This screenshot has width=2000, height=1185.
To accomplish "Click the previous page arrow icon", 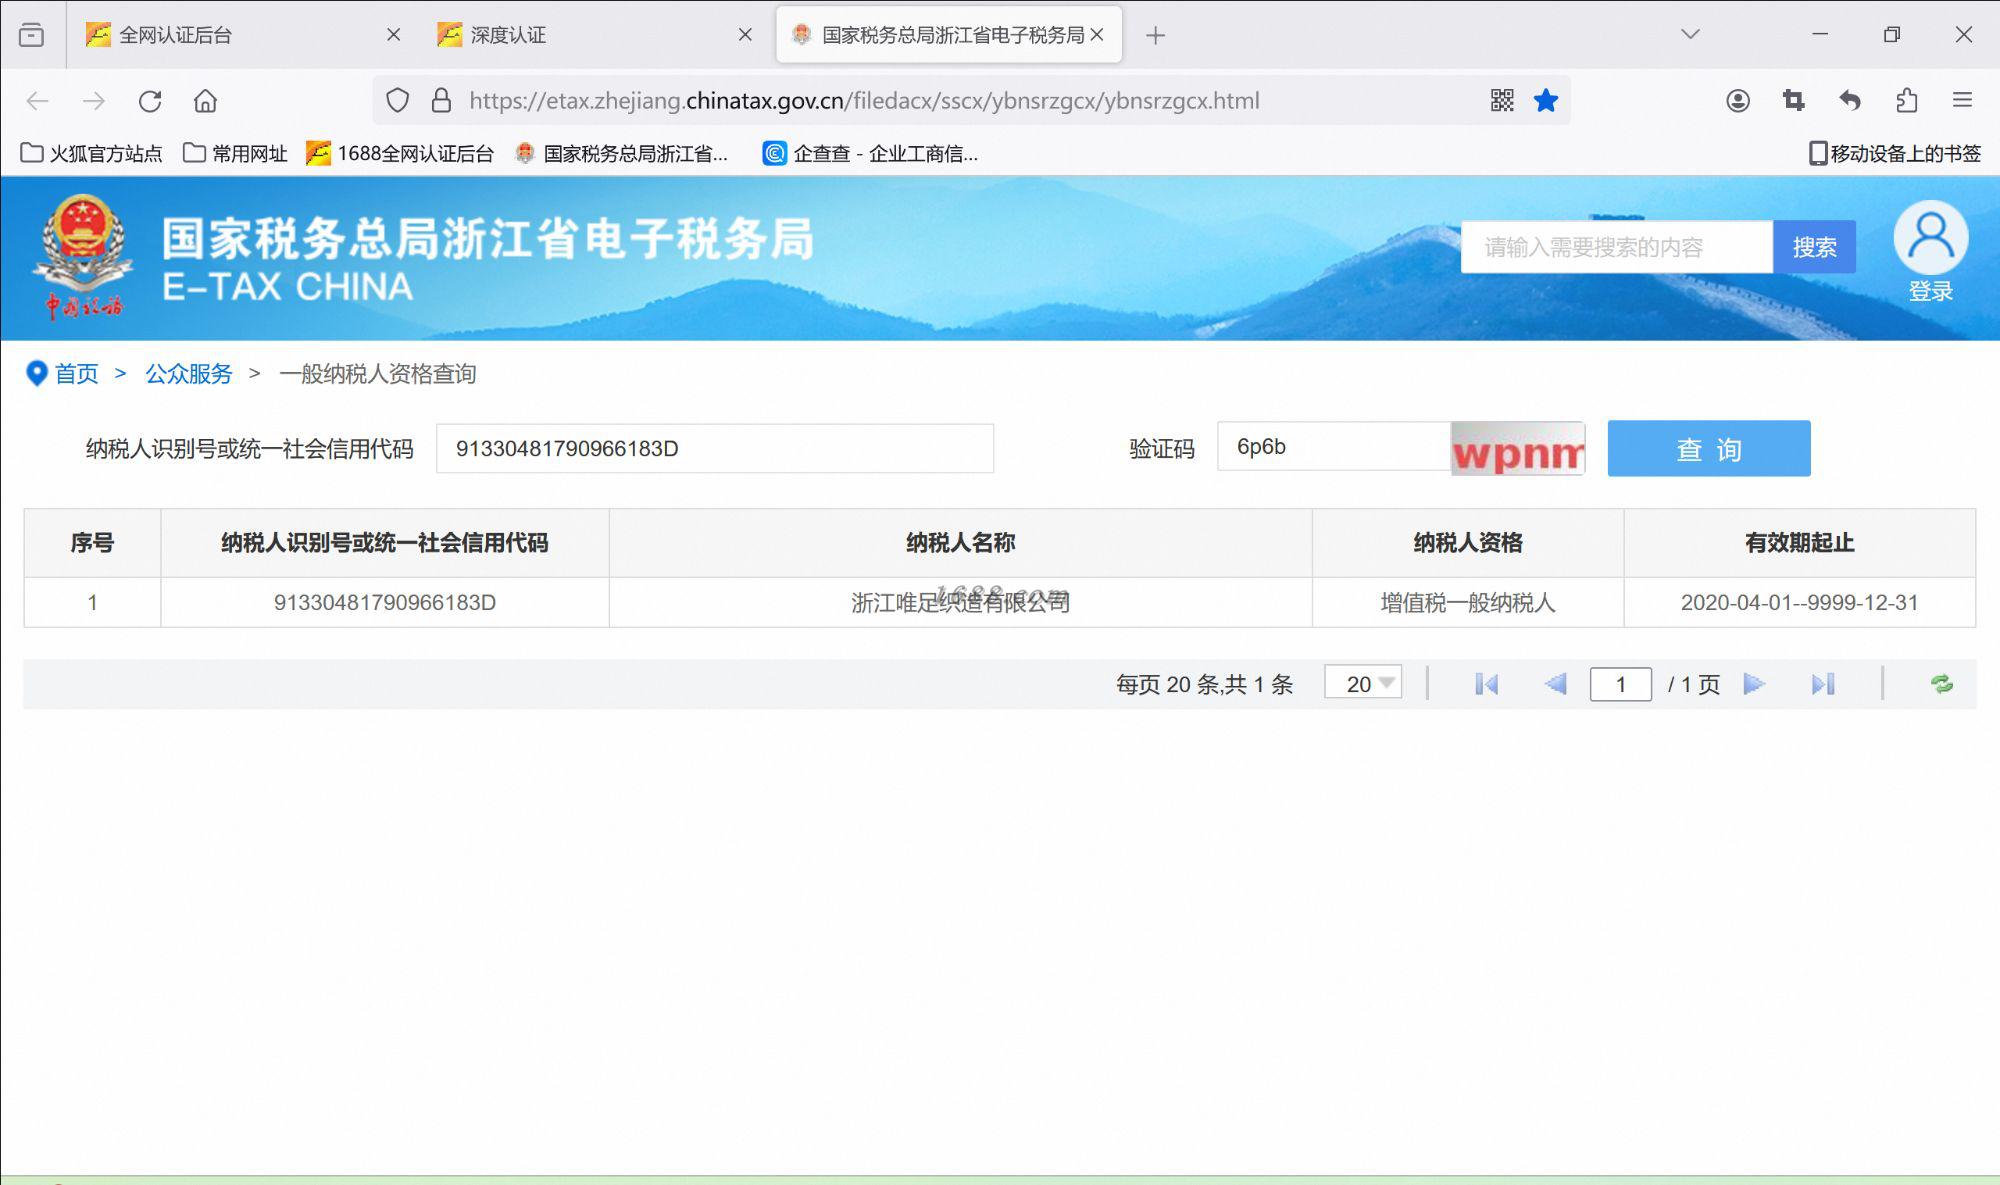I will click(x=1555, y=684).
